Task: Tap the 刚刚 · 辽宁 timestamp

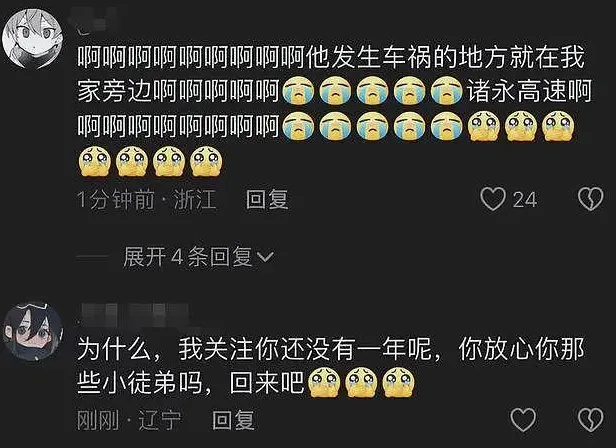Action: [129, 420]
